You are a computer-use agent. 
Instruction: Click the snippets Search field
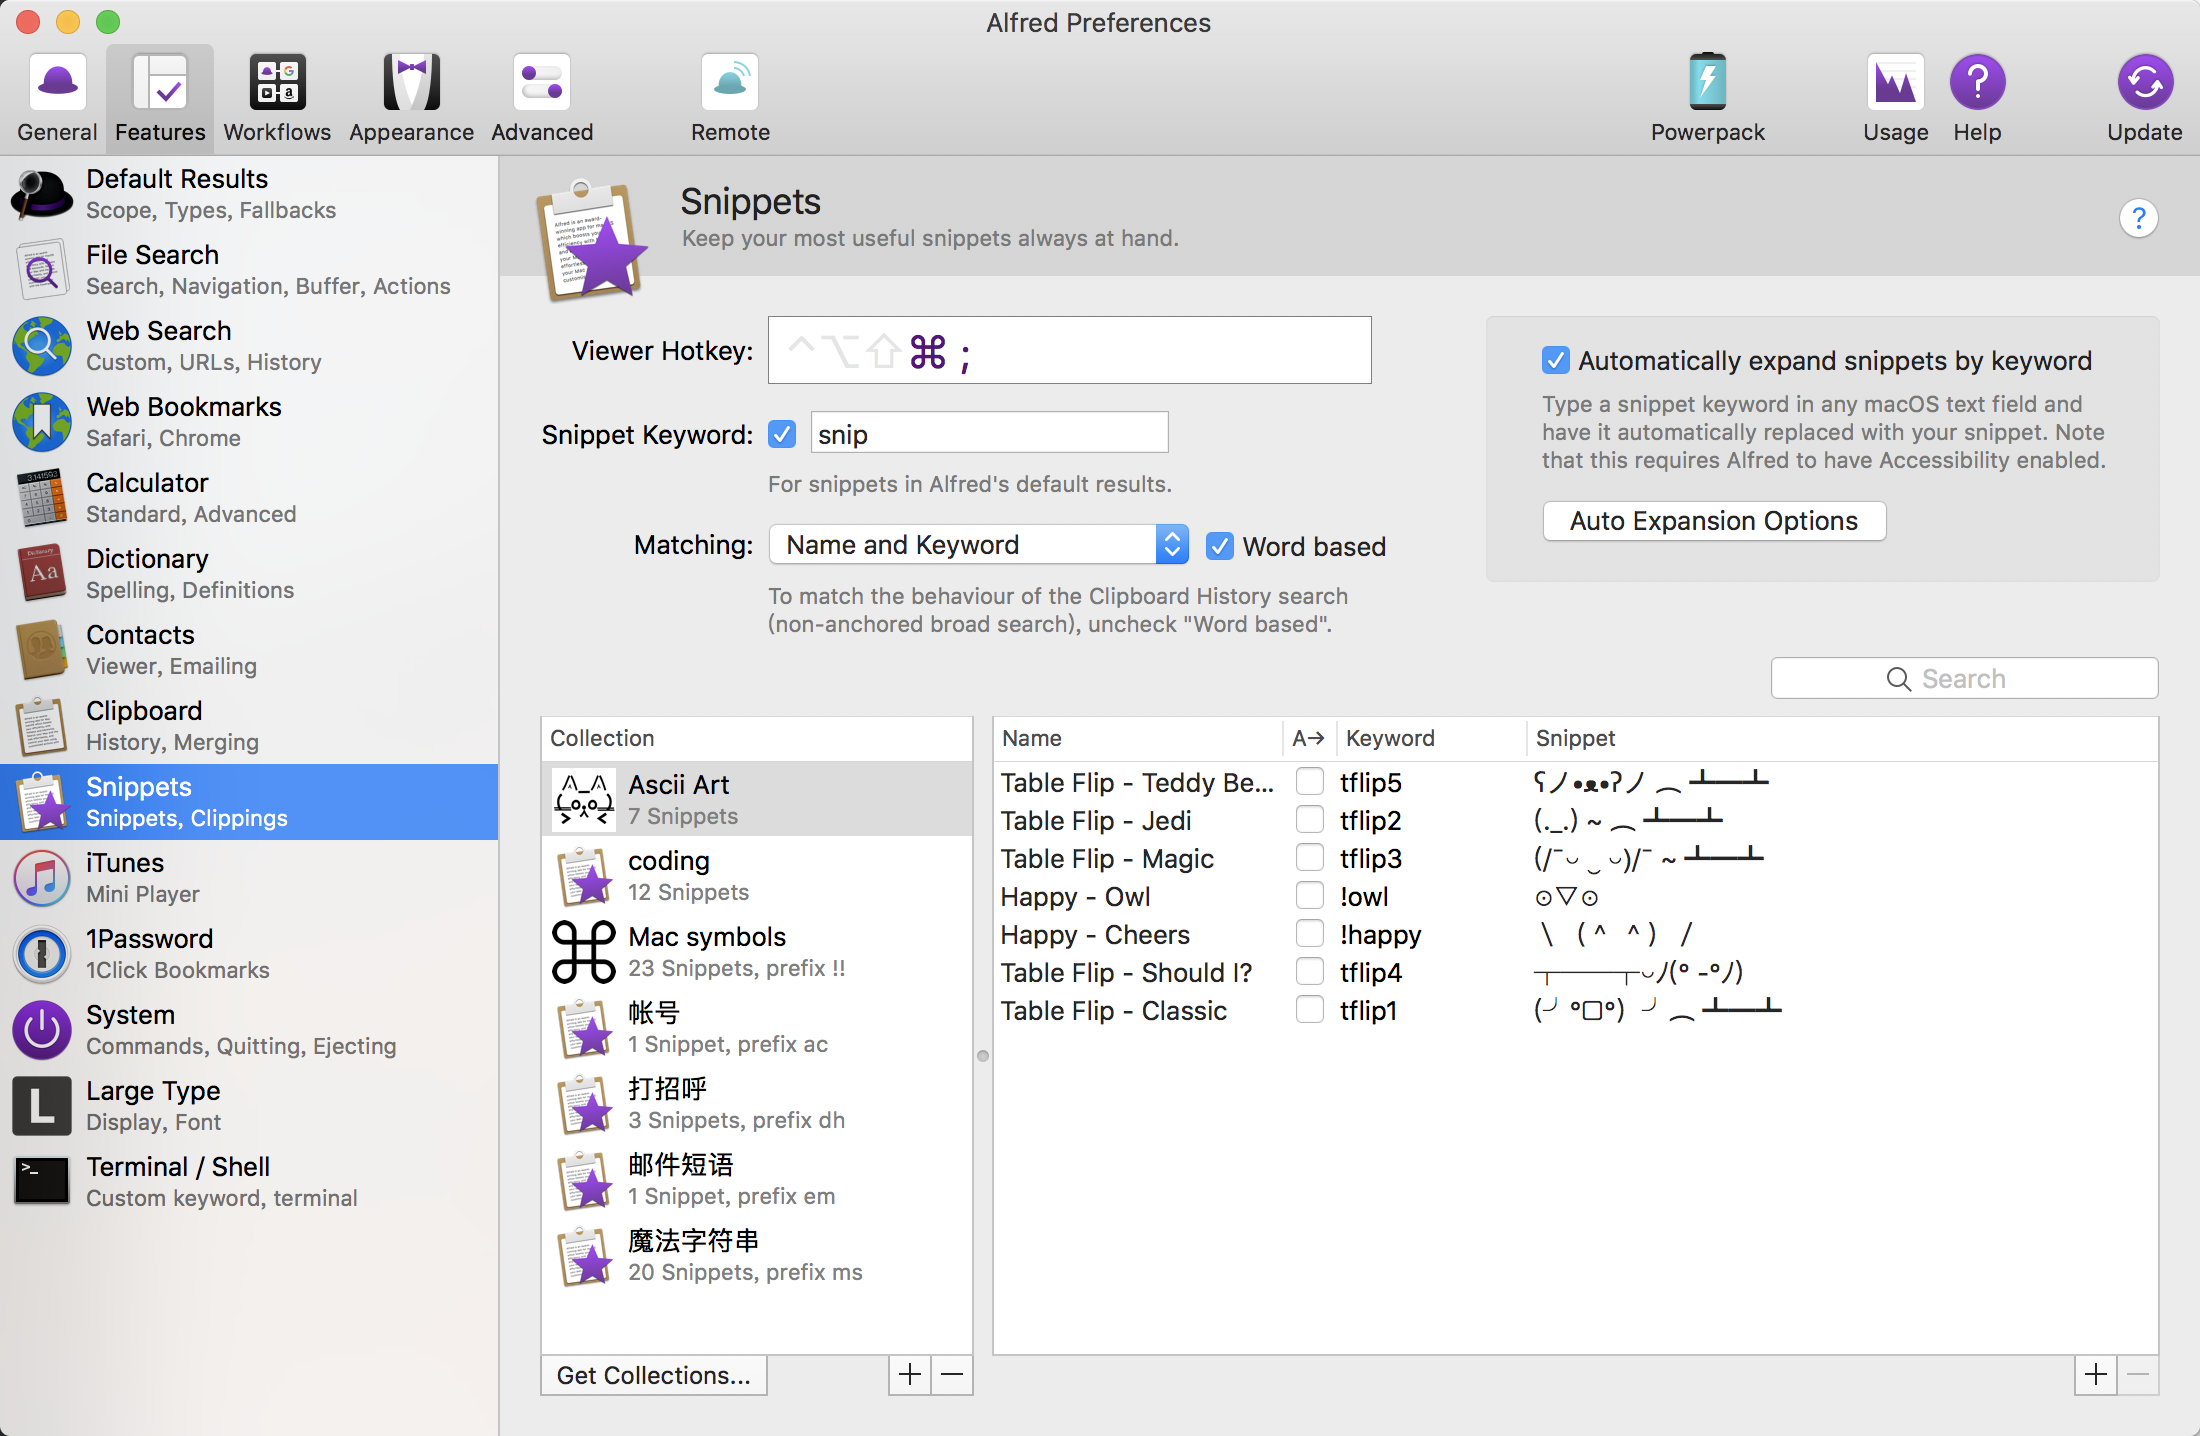tap(1964, 678)
